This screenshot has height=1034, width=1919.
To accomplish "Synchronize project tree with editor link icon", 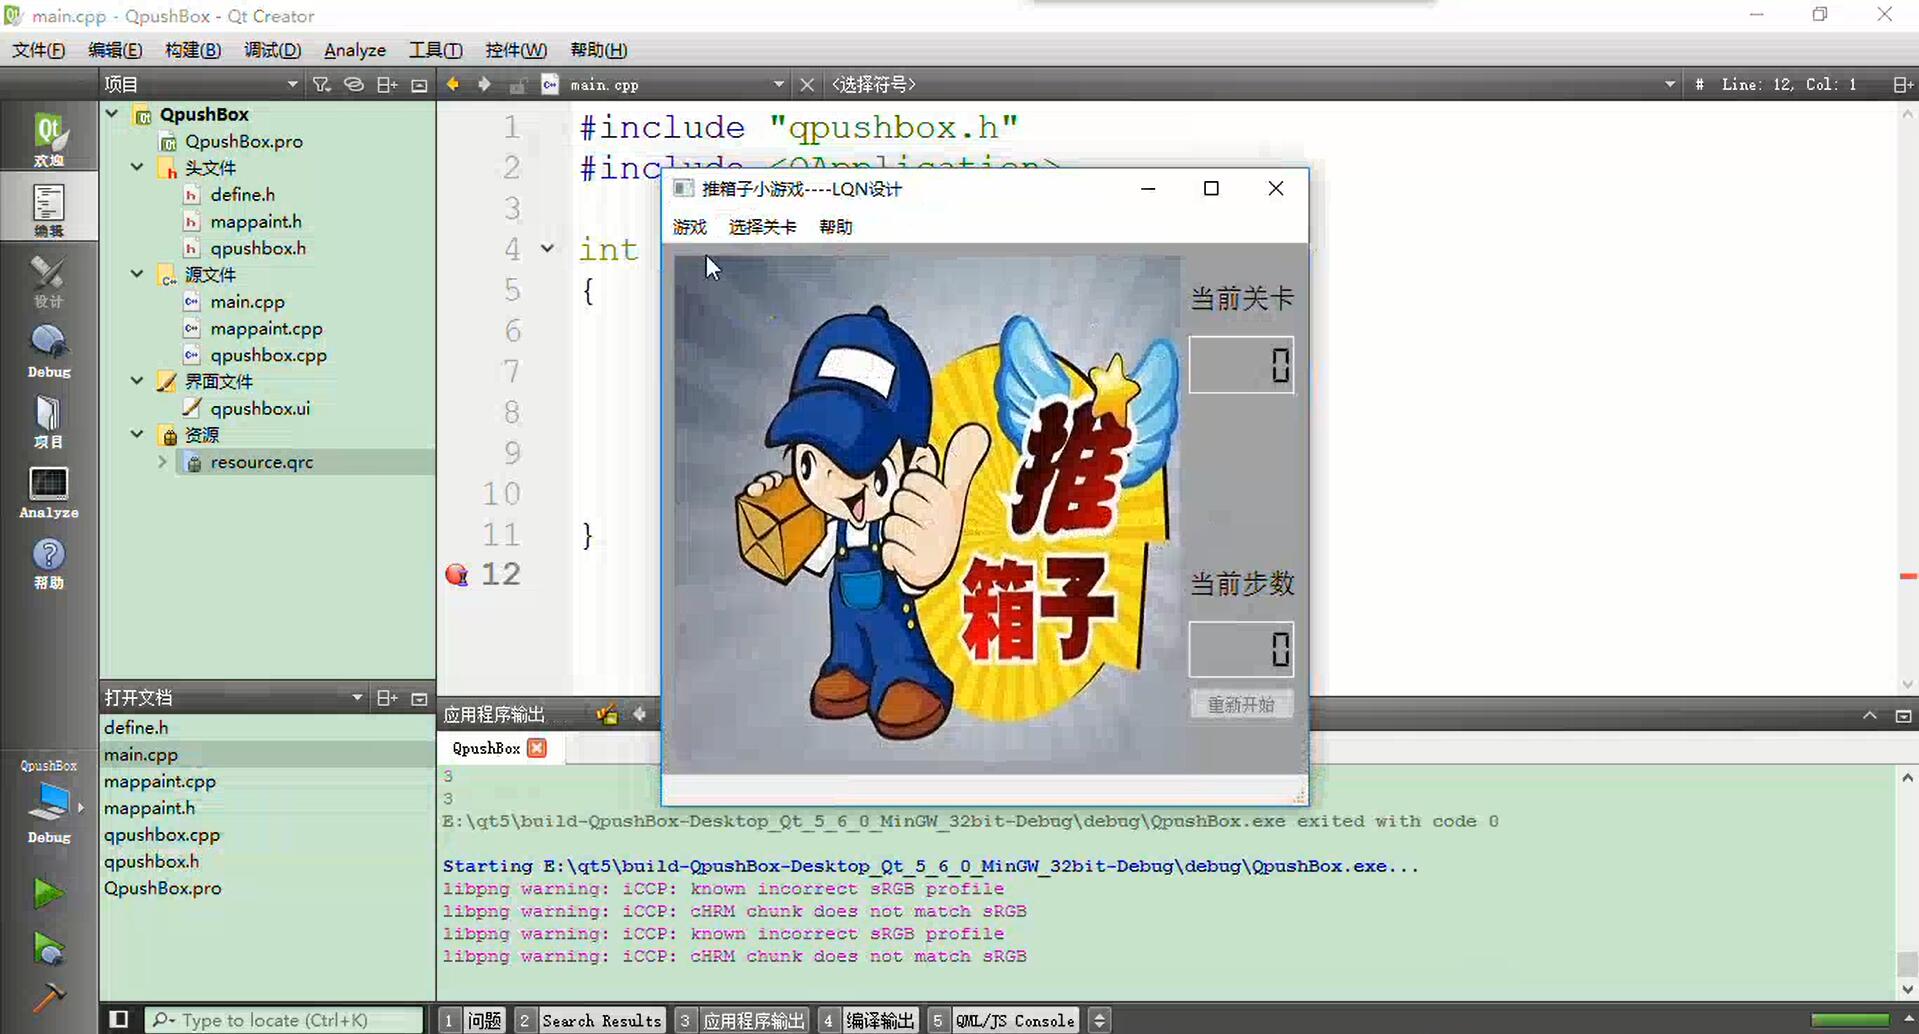I will coord(353,85).
